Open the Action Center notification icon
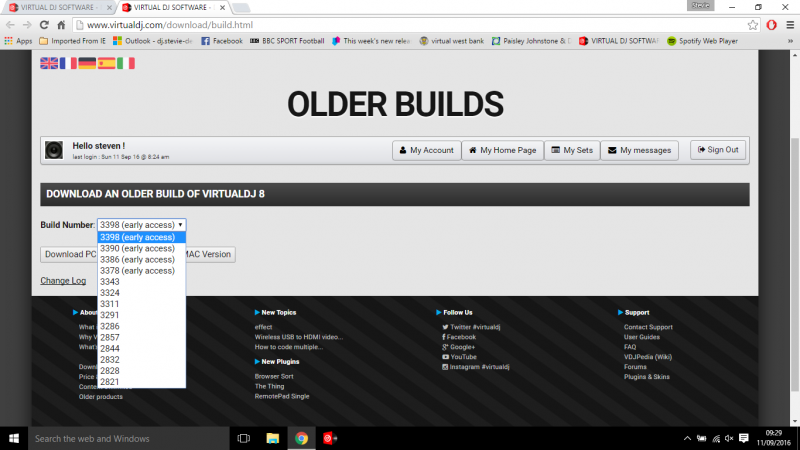The width and height of the screenshot is (800, 450). 744,438
